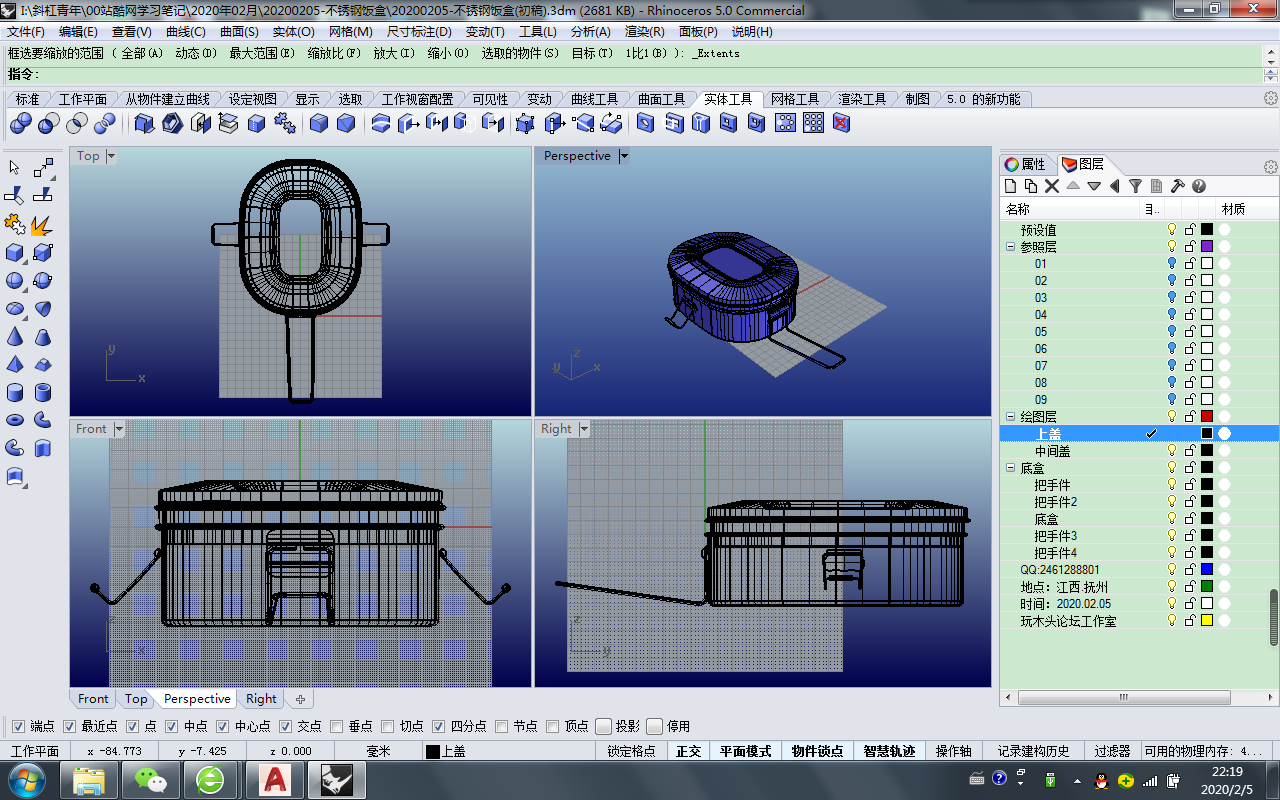Move layer down with the down triangle
Image resolution: width=1280 pixels, height=800 pixels.
(1094, 186)
